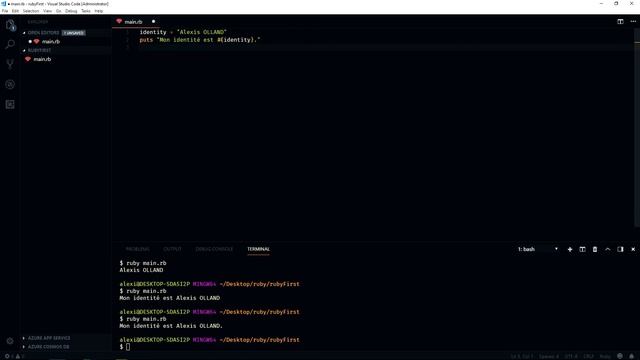Move panel to the right side
Screen dimensions: 640x360
(x=620, y=249)
